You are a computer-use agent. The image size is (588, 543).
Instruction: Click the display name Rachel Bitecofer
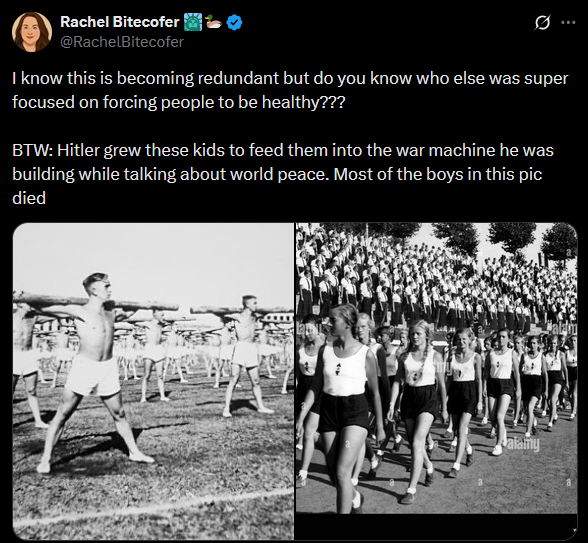[x=119, y=22]
